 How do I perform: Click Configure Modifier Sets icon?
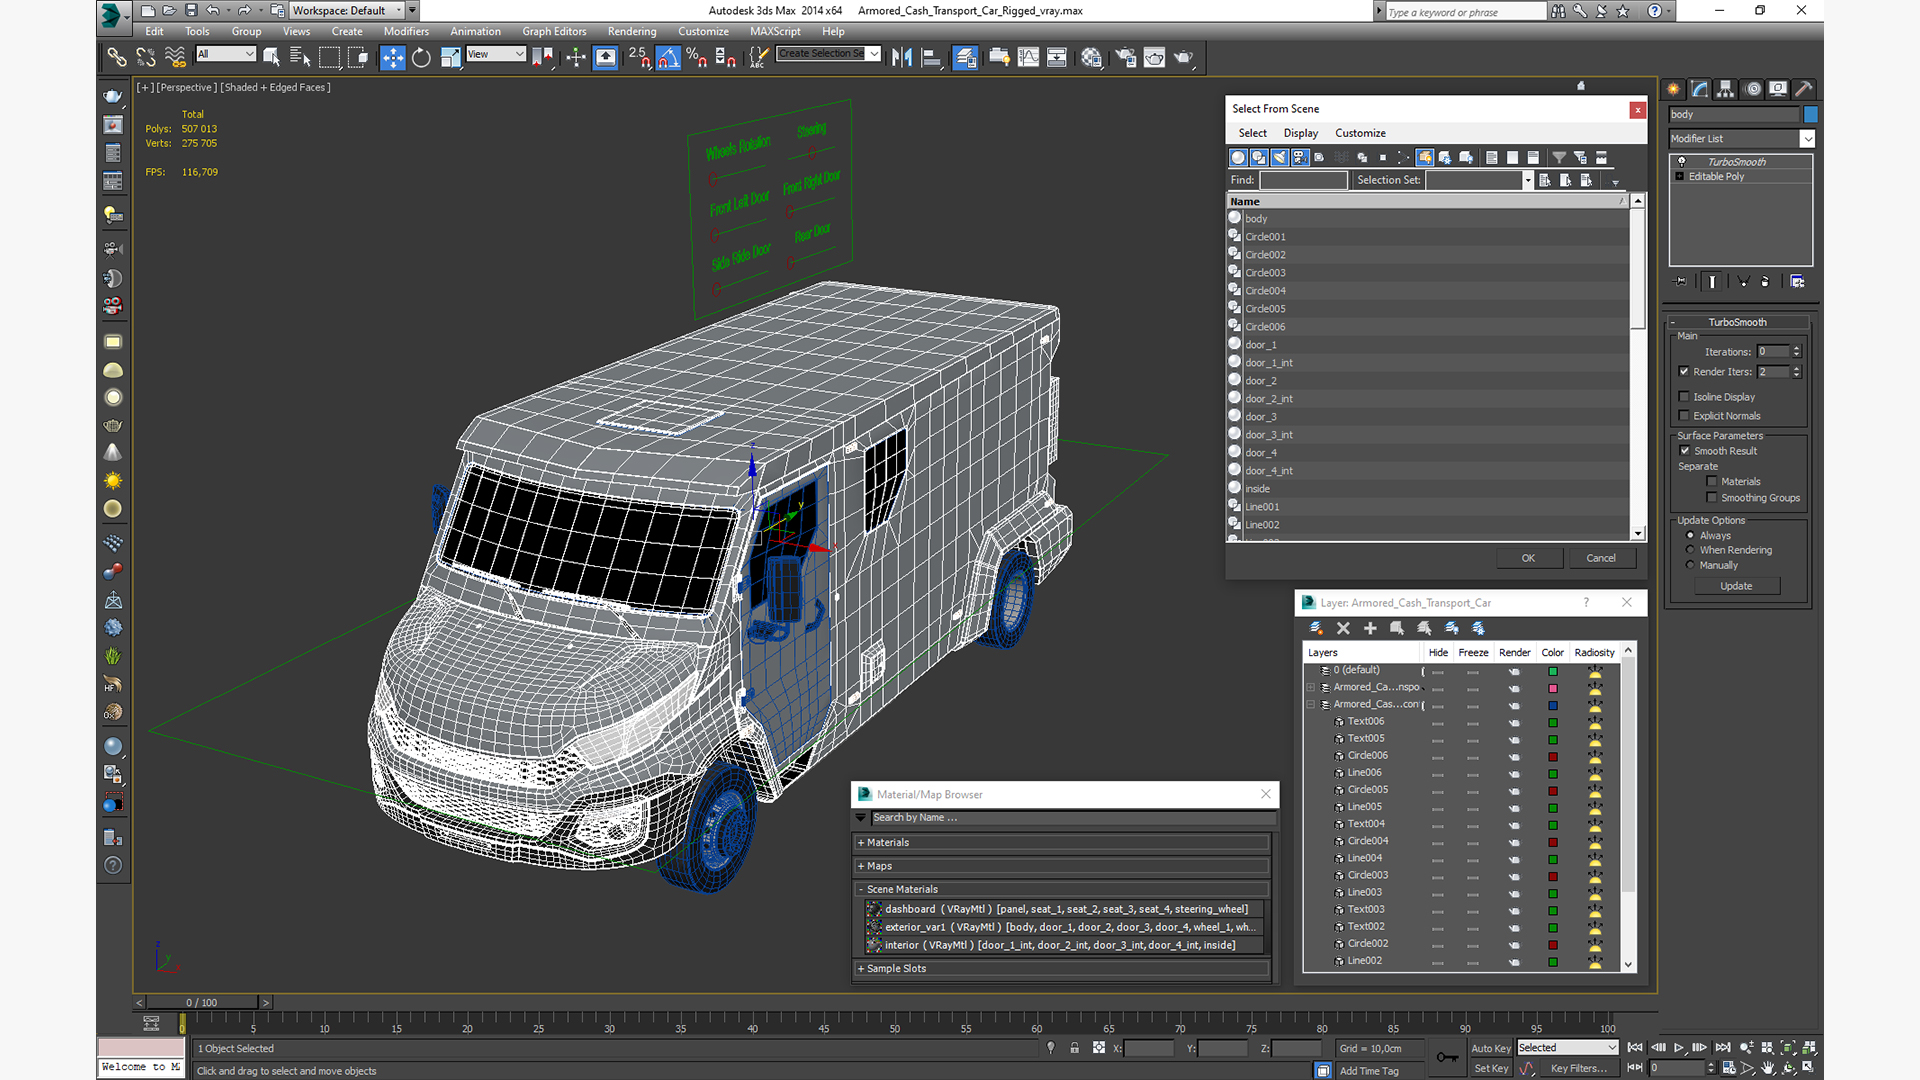click(1797, 282)
